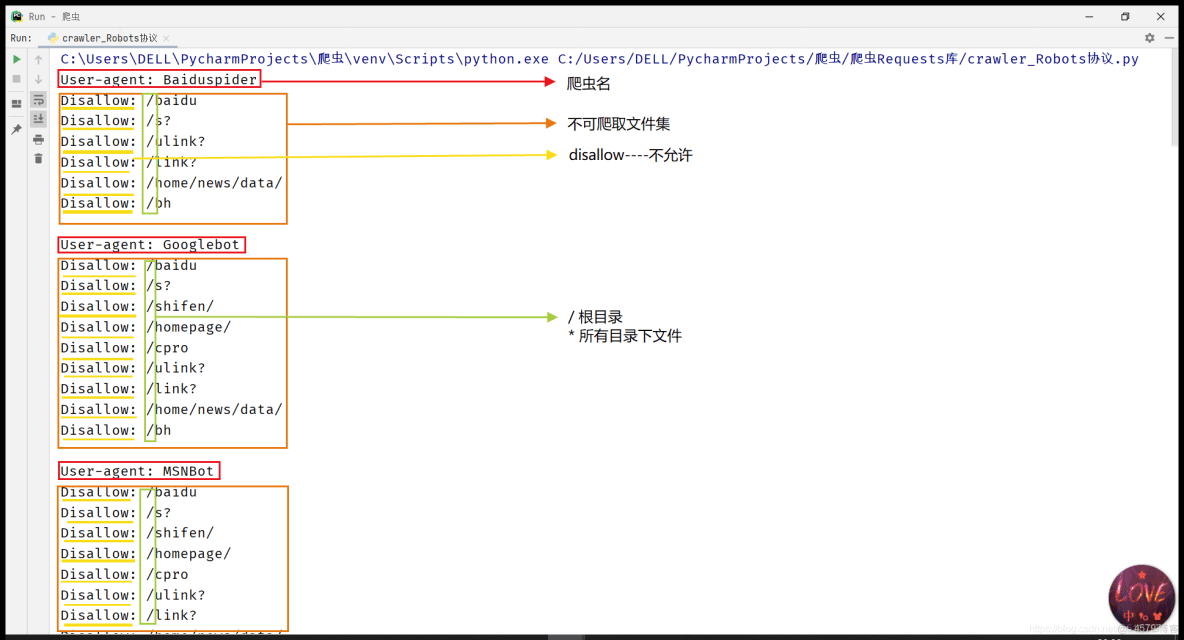Jump up the stack trace with the up arrow
The height and width of the screenshot is (640, 1184).
[39, 59]
